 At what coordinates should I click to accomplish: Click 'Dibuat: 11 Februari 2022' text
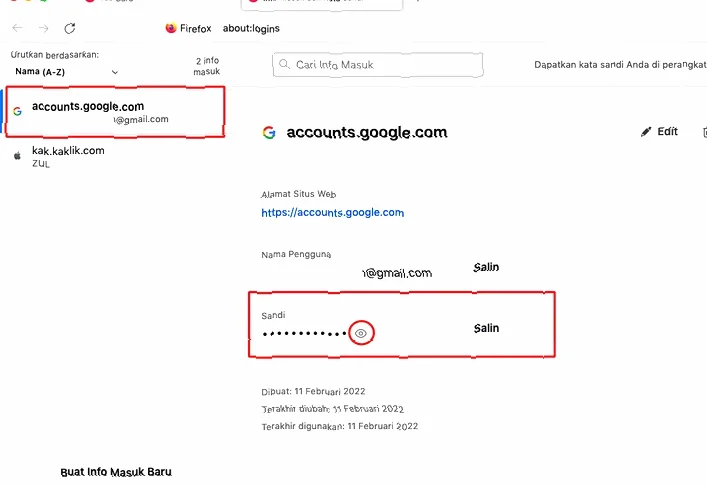(x=313, y=391)
